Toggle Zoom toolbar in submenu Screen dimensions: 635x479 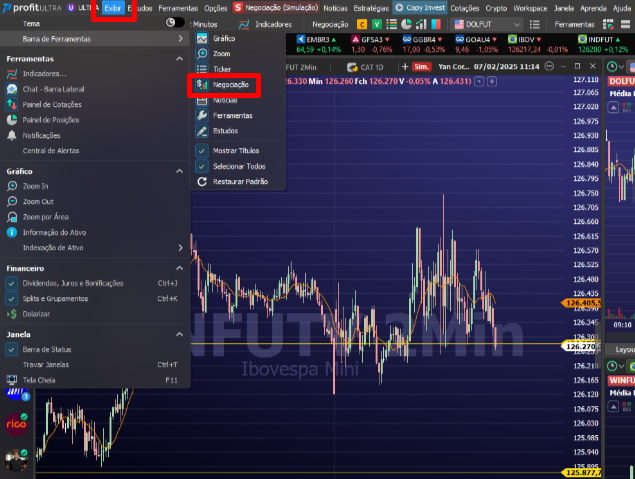(x=222, y=53)
